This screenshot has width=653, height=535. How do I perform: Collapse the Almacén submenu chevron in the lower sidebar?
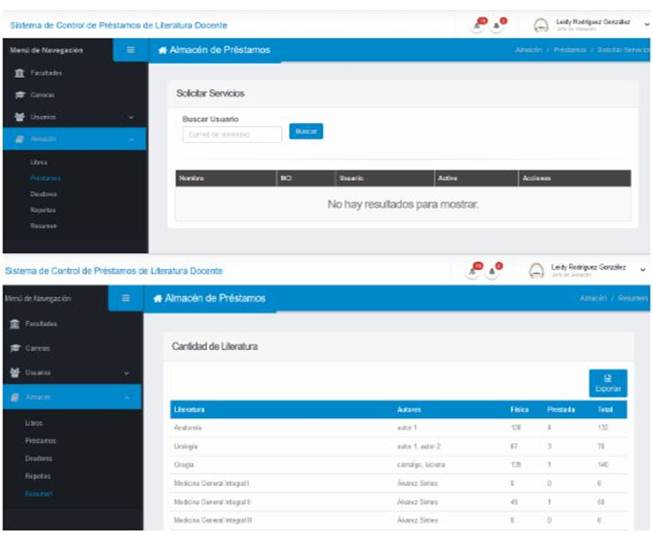126,397
